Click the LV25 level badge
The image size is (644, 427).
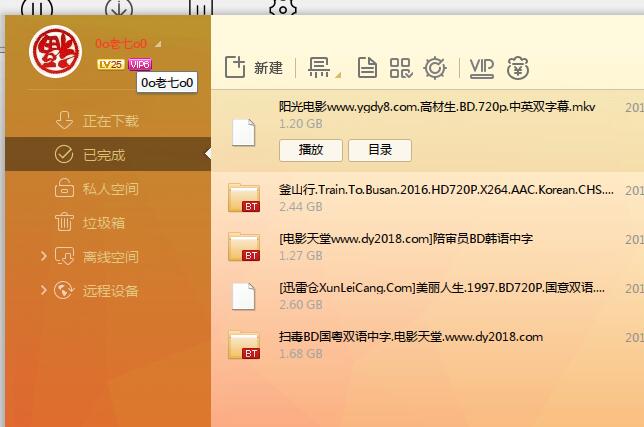[110, 64]
